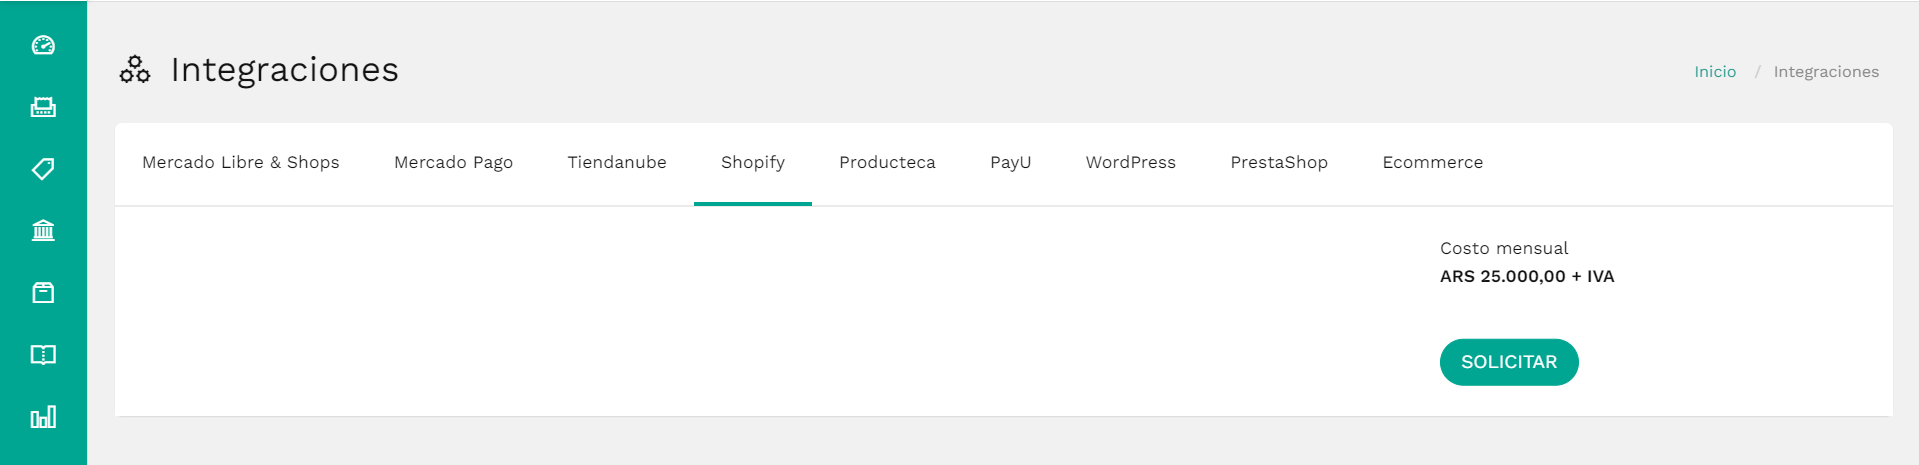Screen dimensions: 1919x465
Task: Select the bank building sidebar icon
Action: pos(43,231)
